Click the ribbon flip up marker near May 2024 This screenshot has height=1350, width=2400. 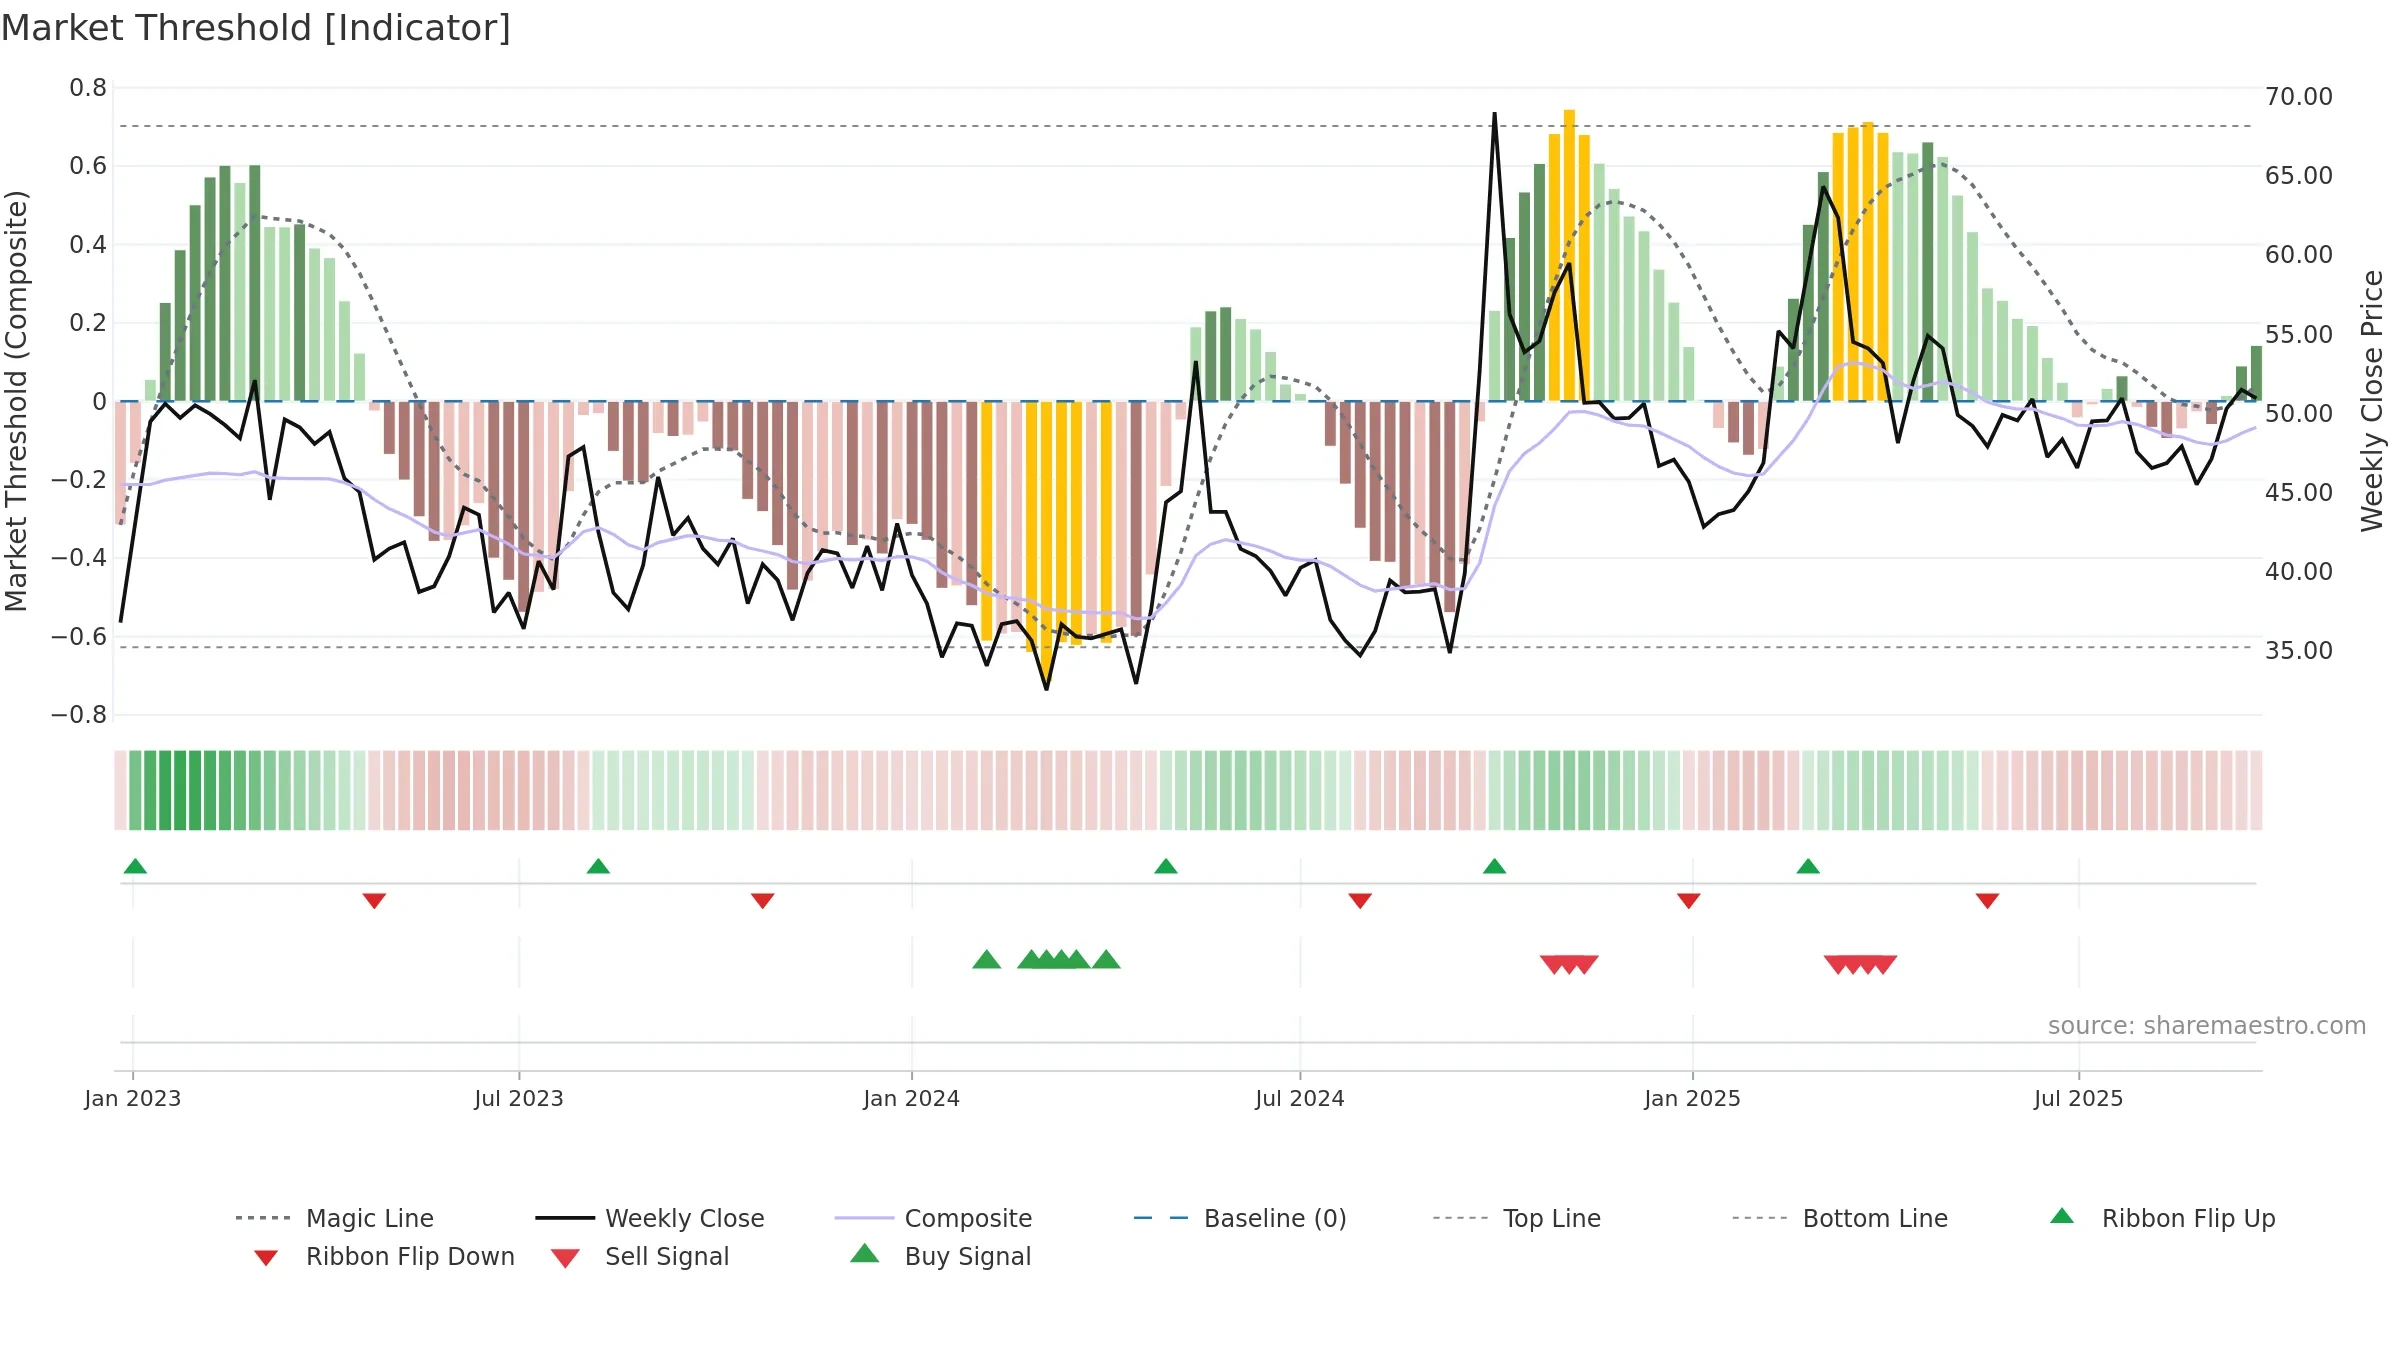[1166, 866]
